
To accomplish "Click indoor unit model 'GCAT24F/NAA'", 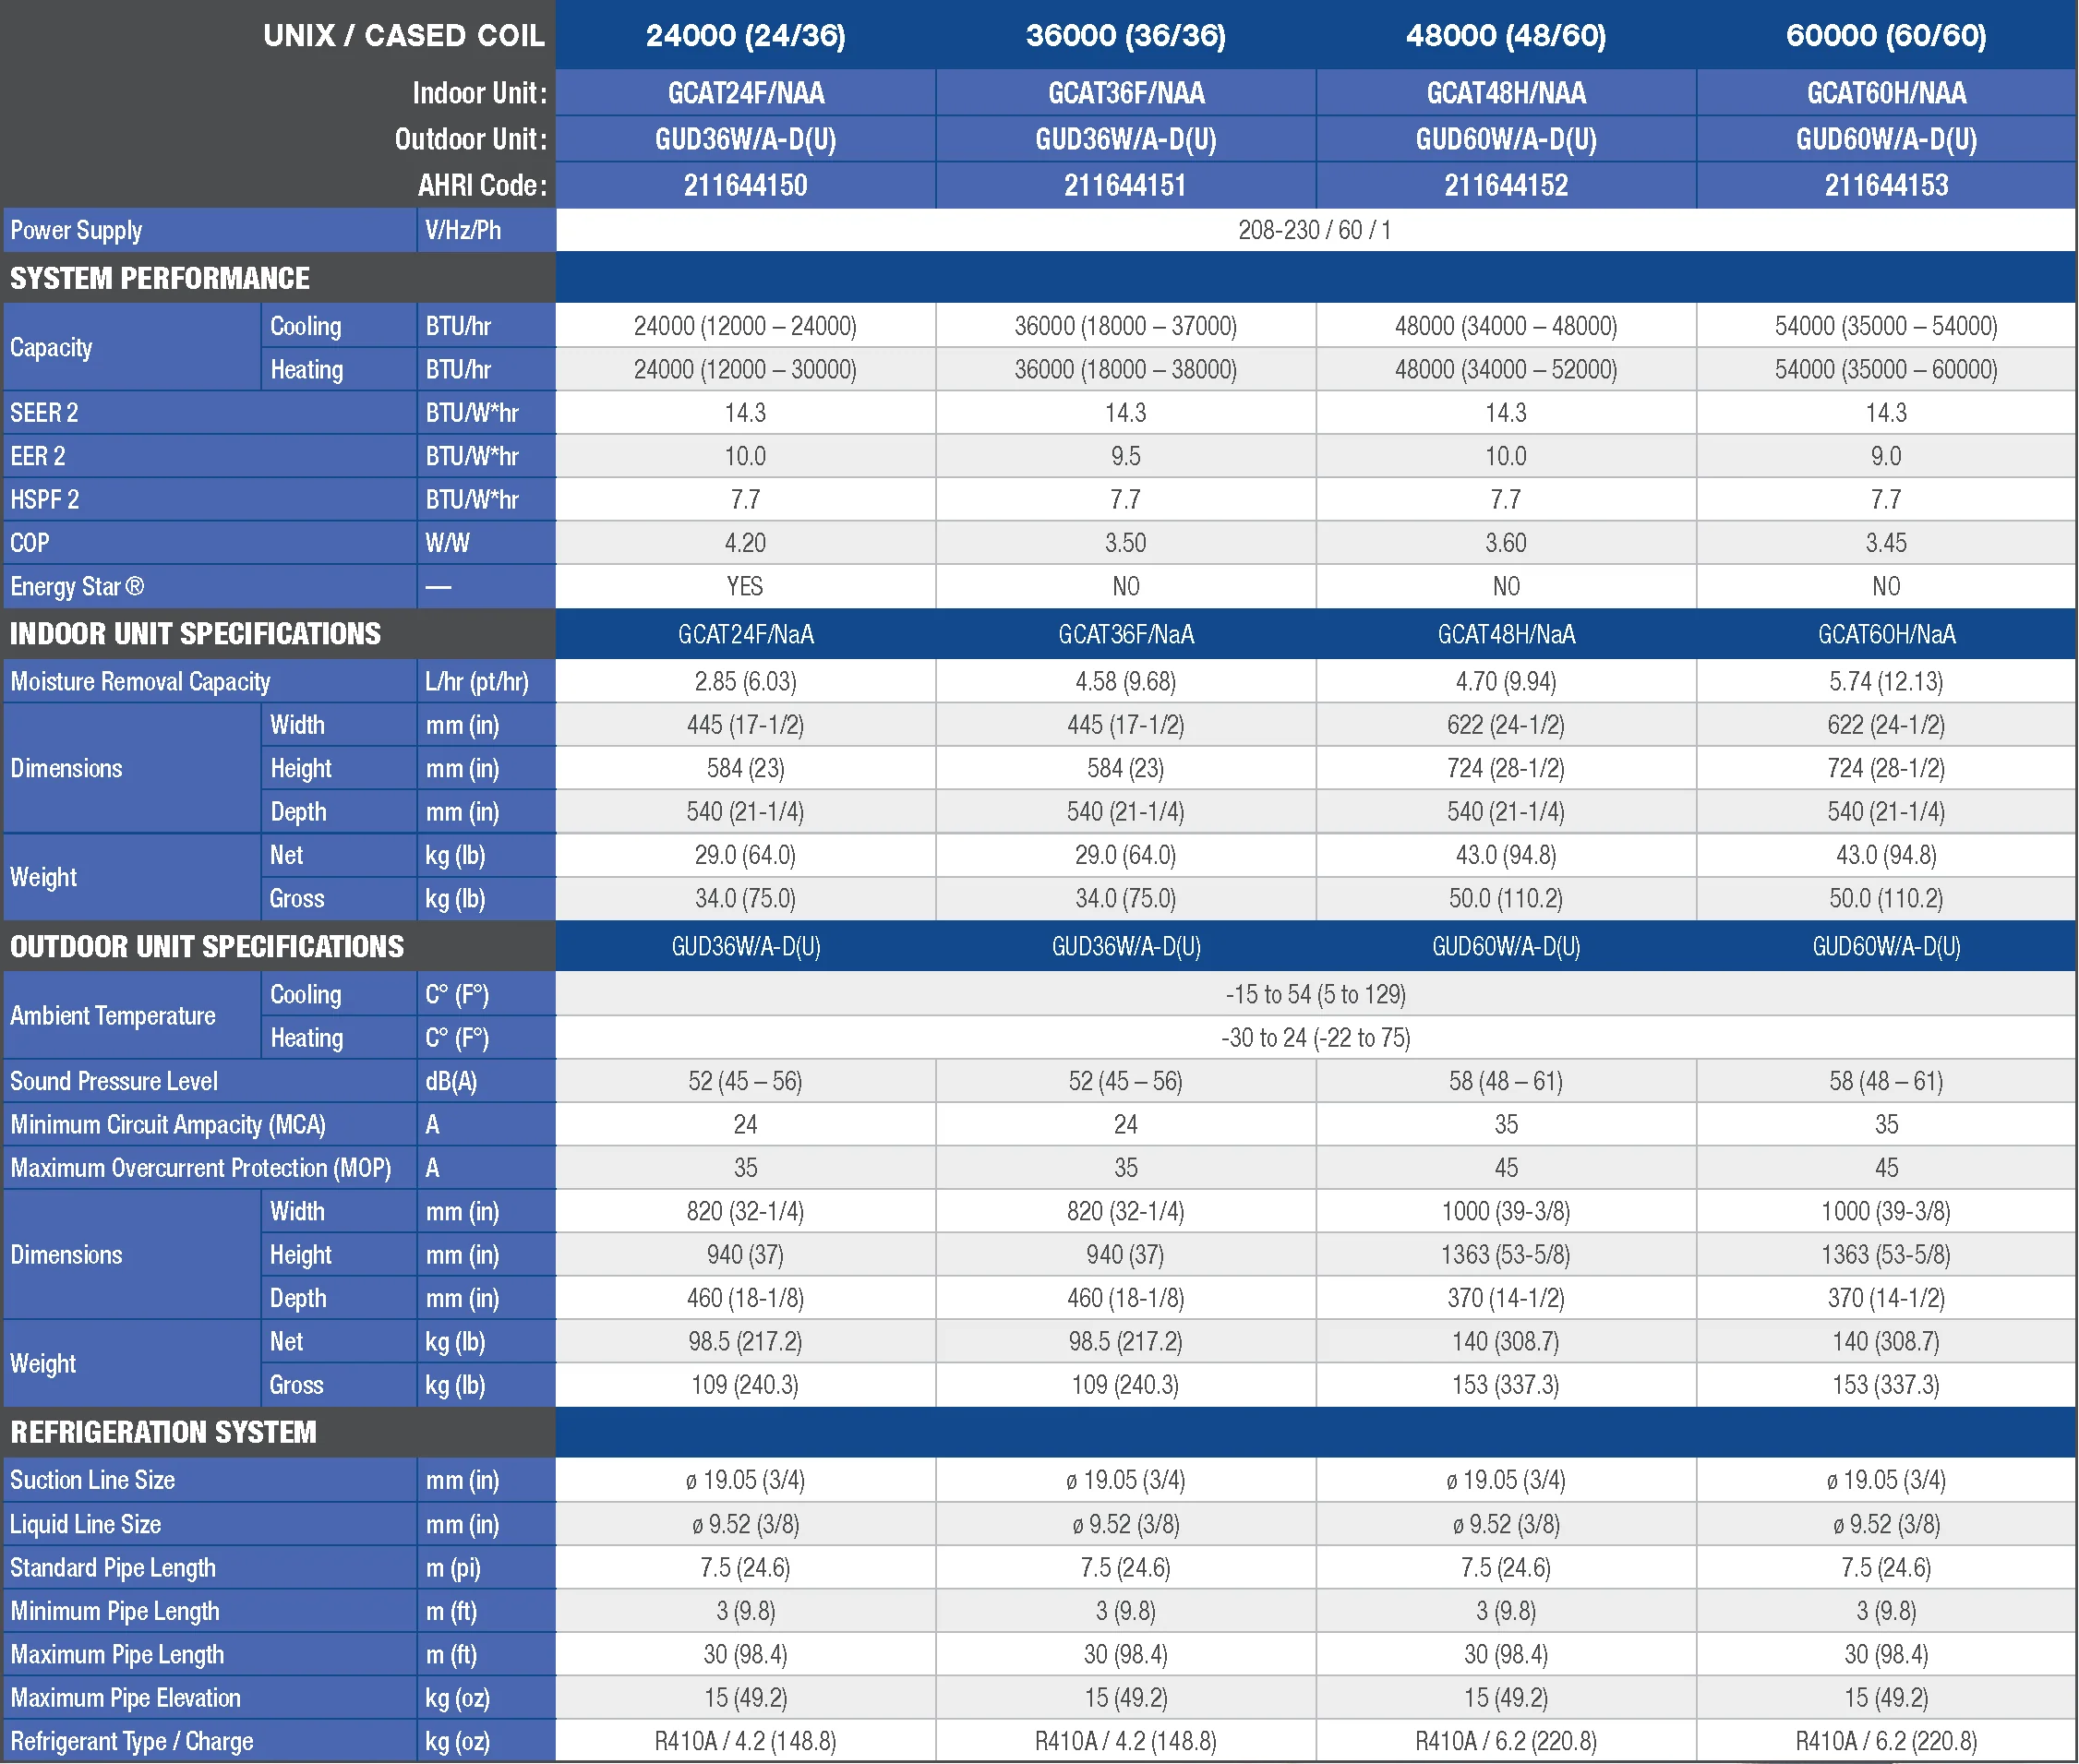I will click(745, 93).
